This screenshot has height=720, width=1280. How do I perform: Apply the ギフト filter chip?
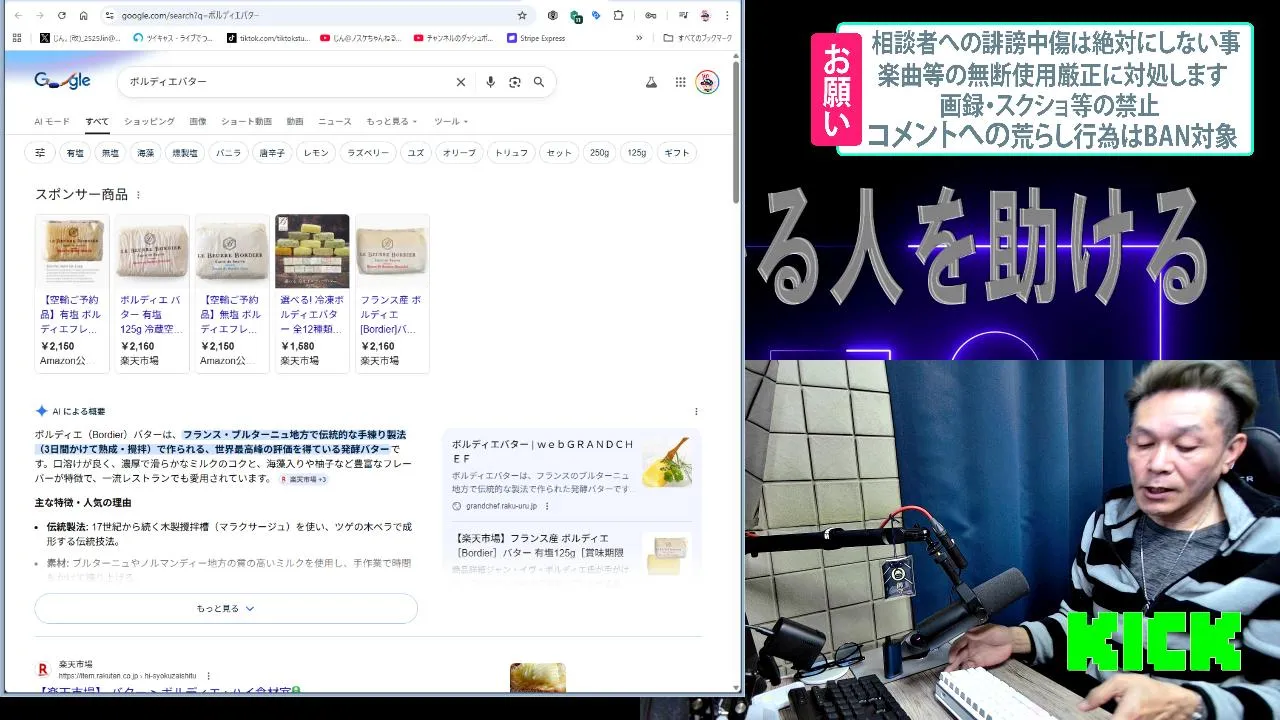click(x=677, y=153)
